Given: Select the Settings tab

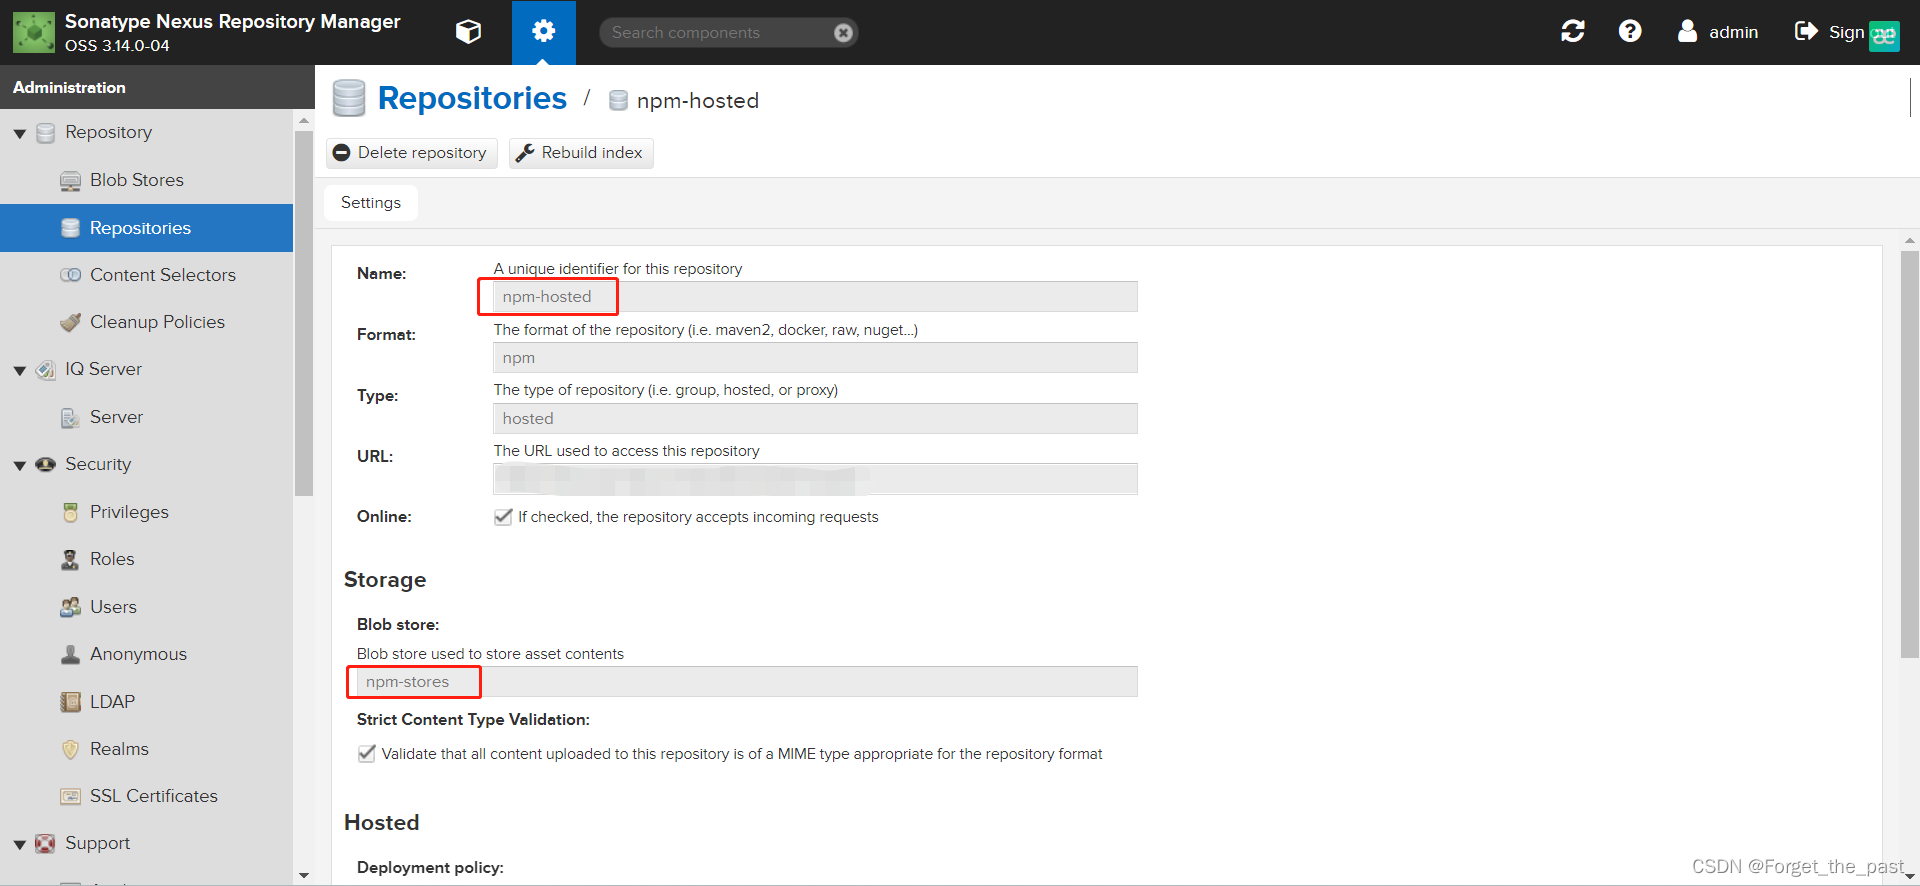Looking at the screenshot, I should tap(371, 202).
